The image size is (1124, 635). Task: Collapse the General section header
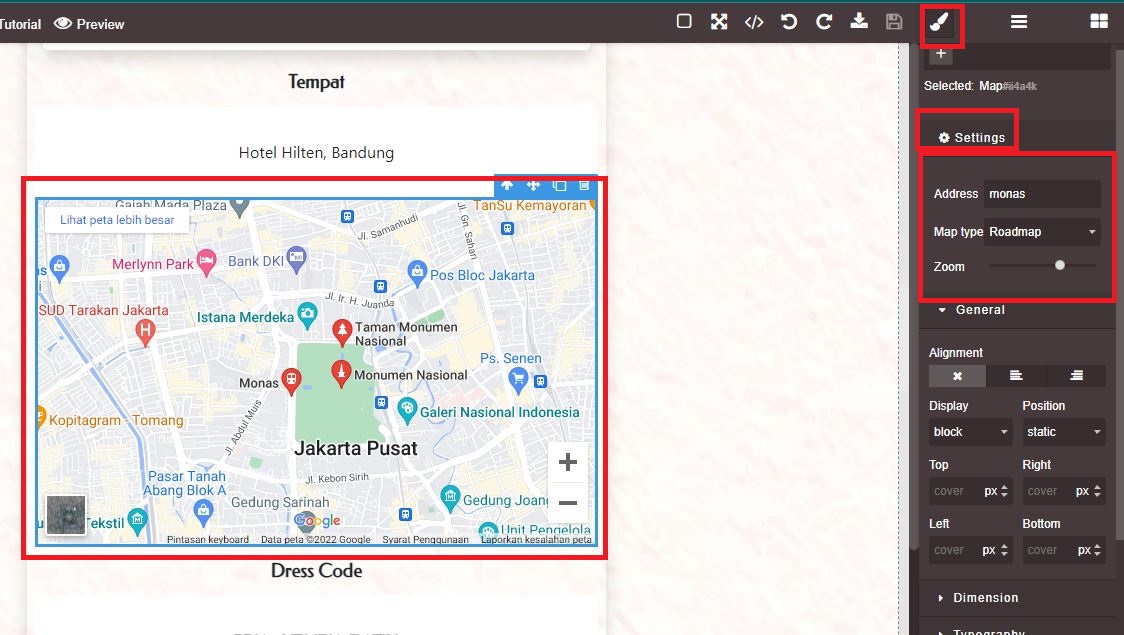click(x=979, y=310)
